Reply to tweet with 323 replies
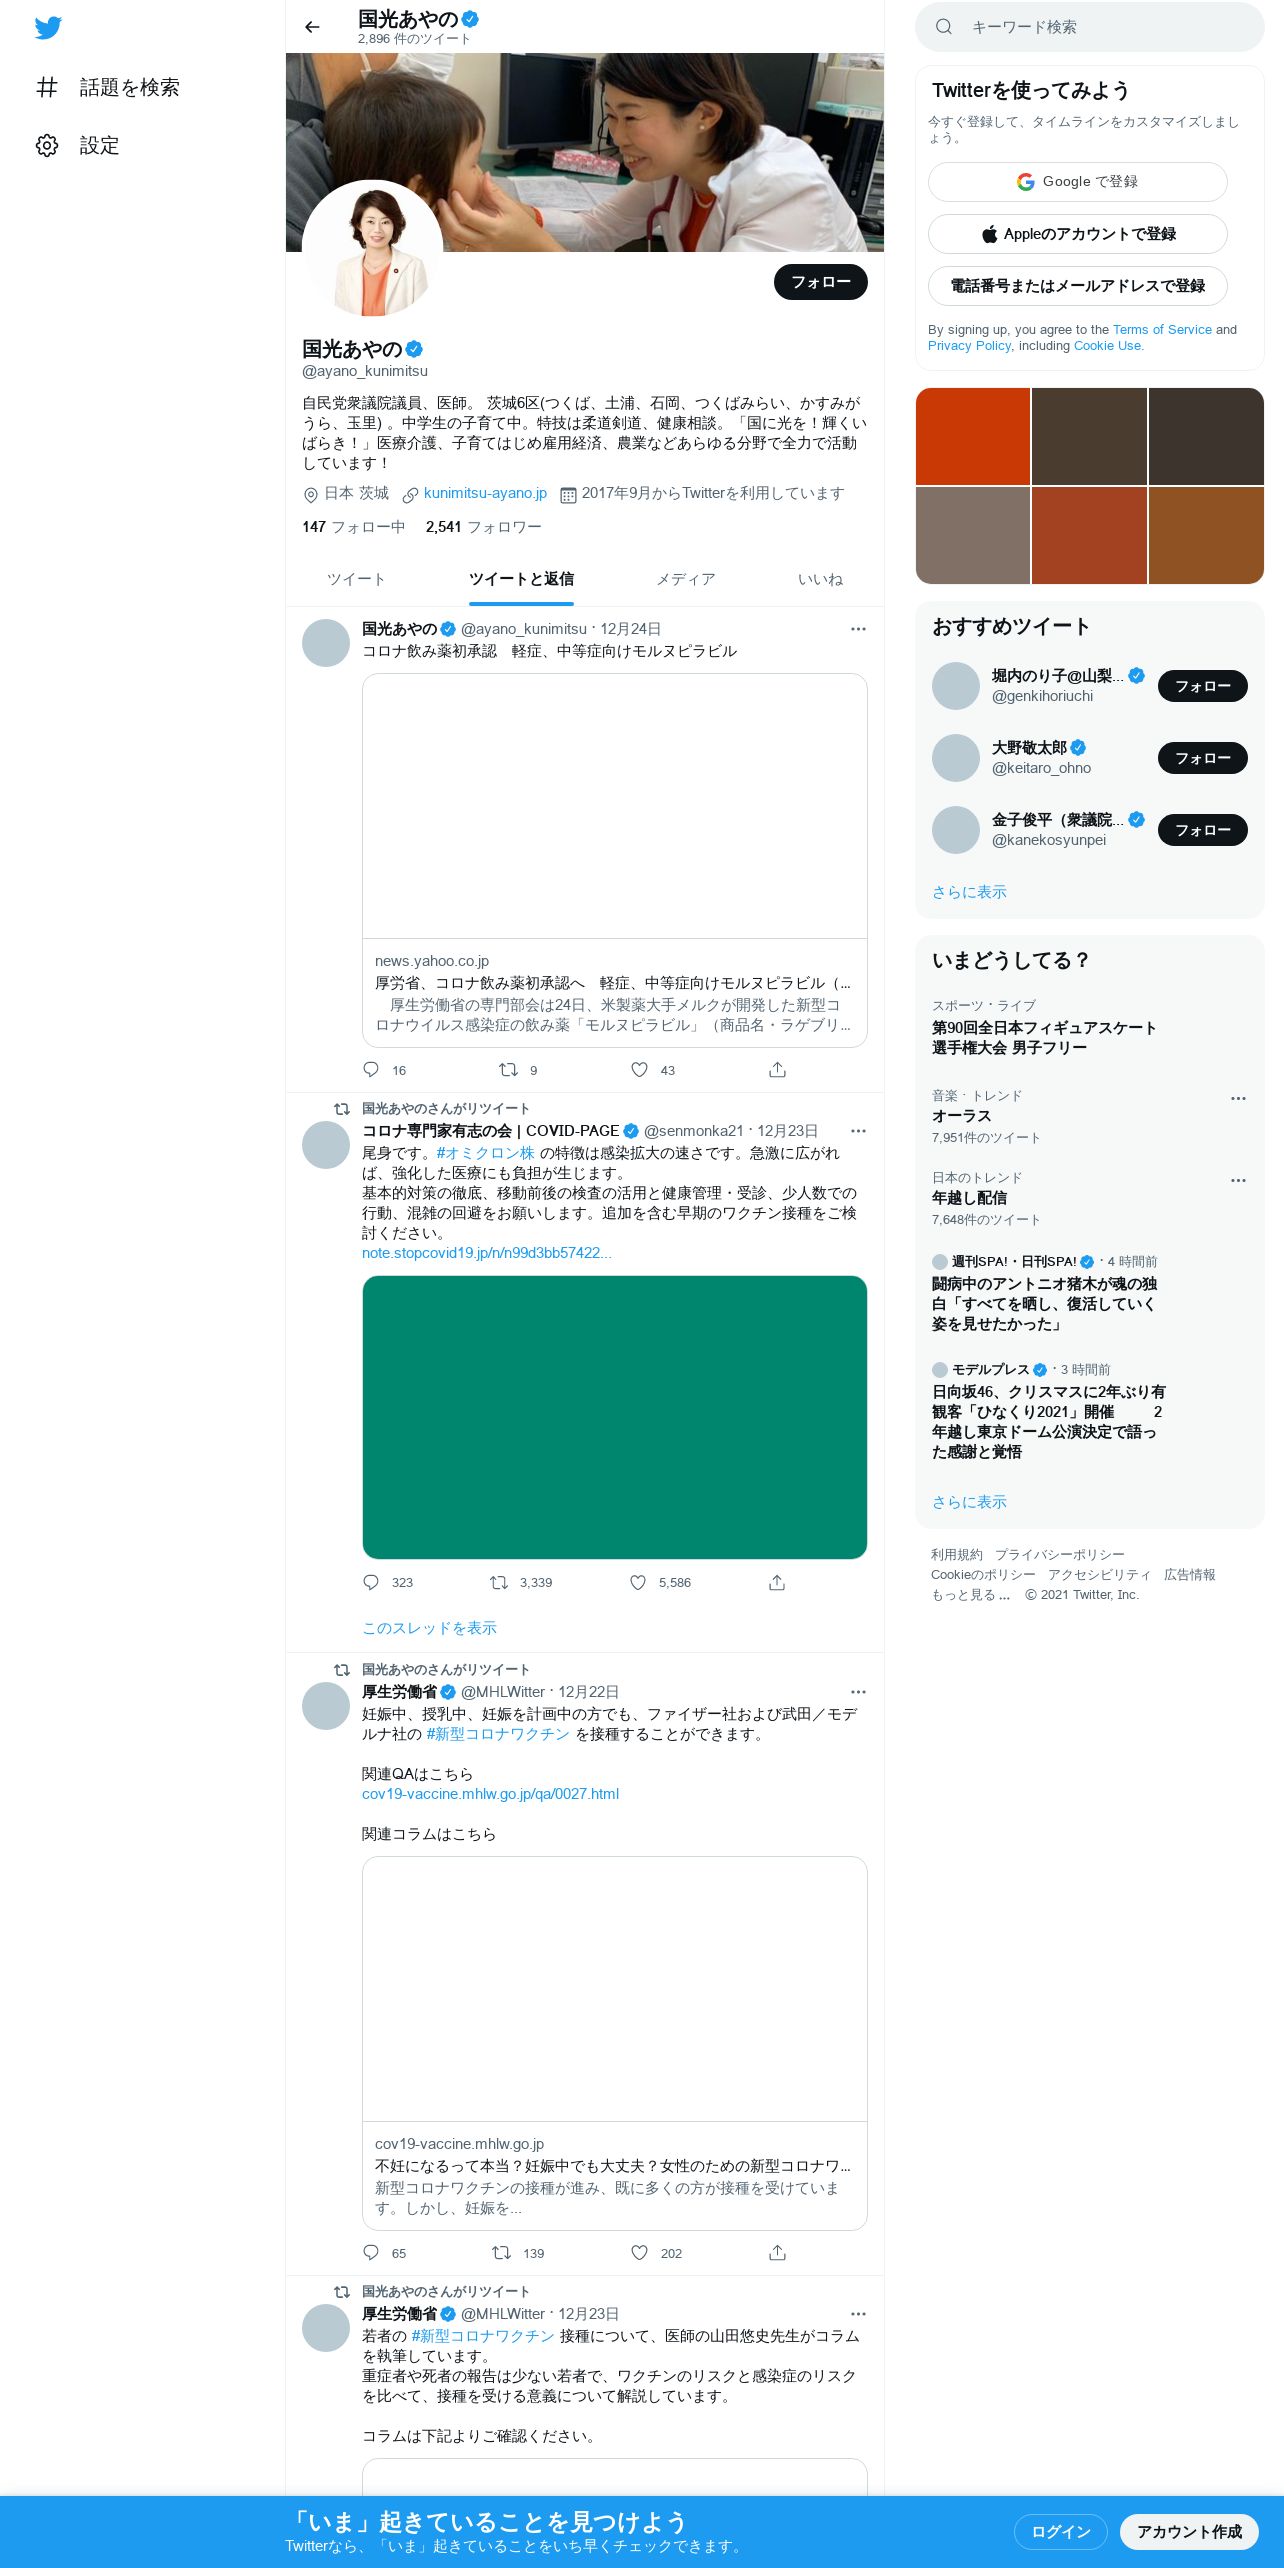This screenshot has height=2568, width=1284. [371, 1582]
